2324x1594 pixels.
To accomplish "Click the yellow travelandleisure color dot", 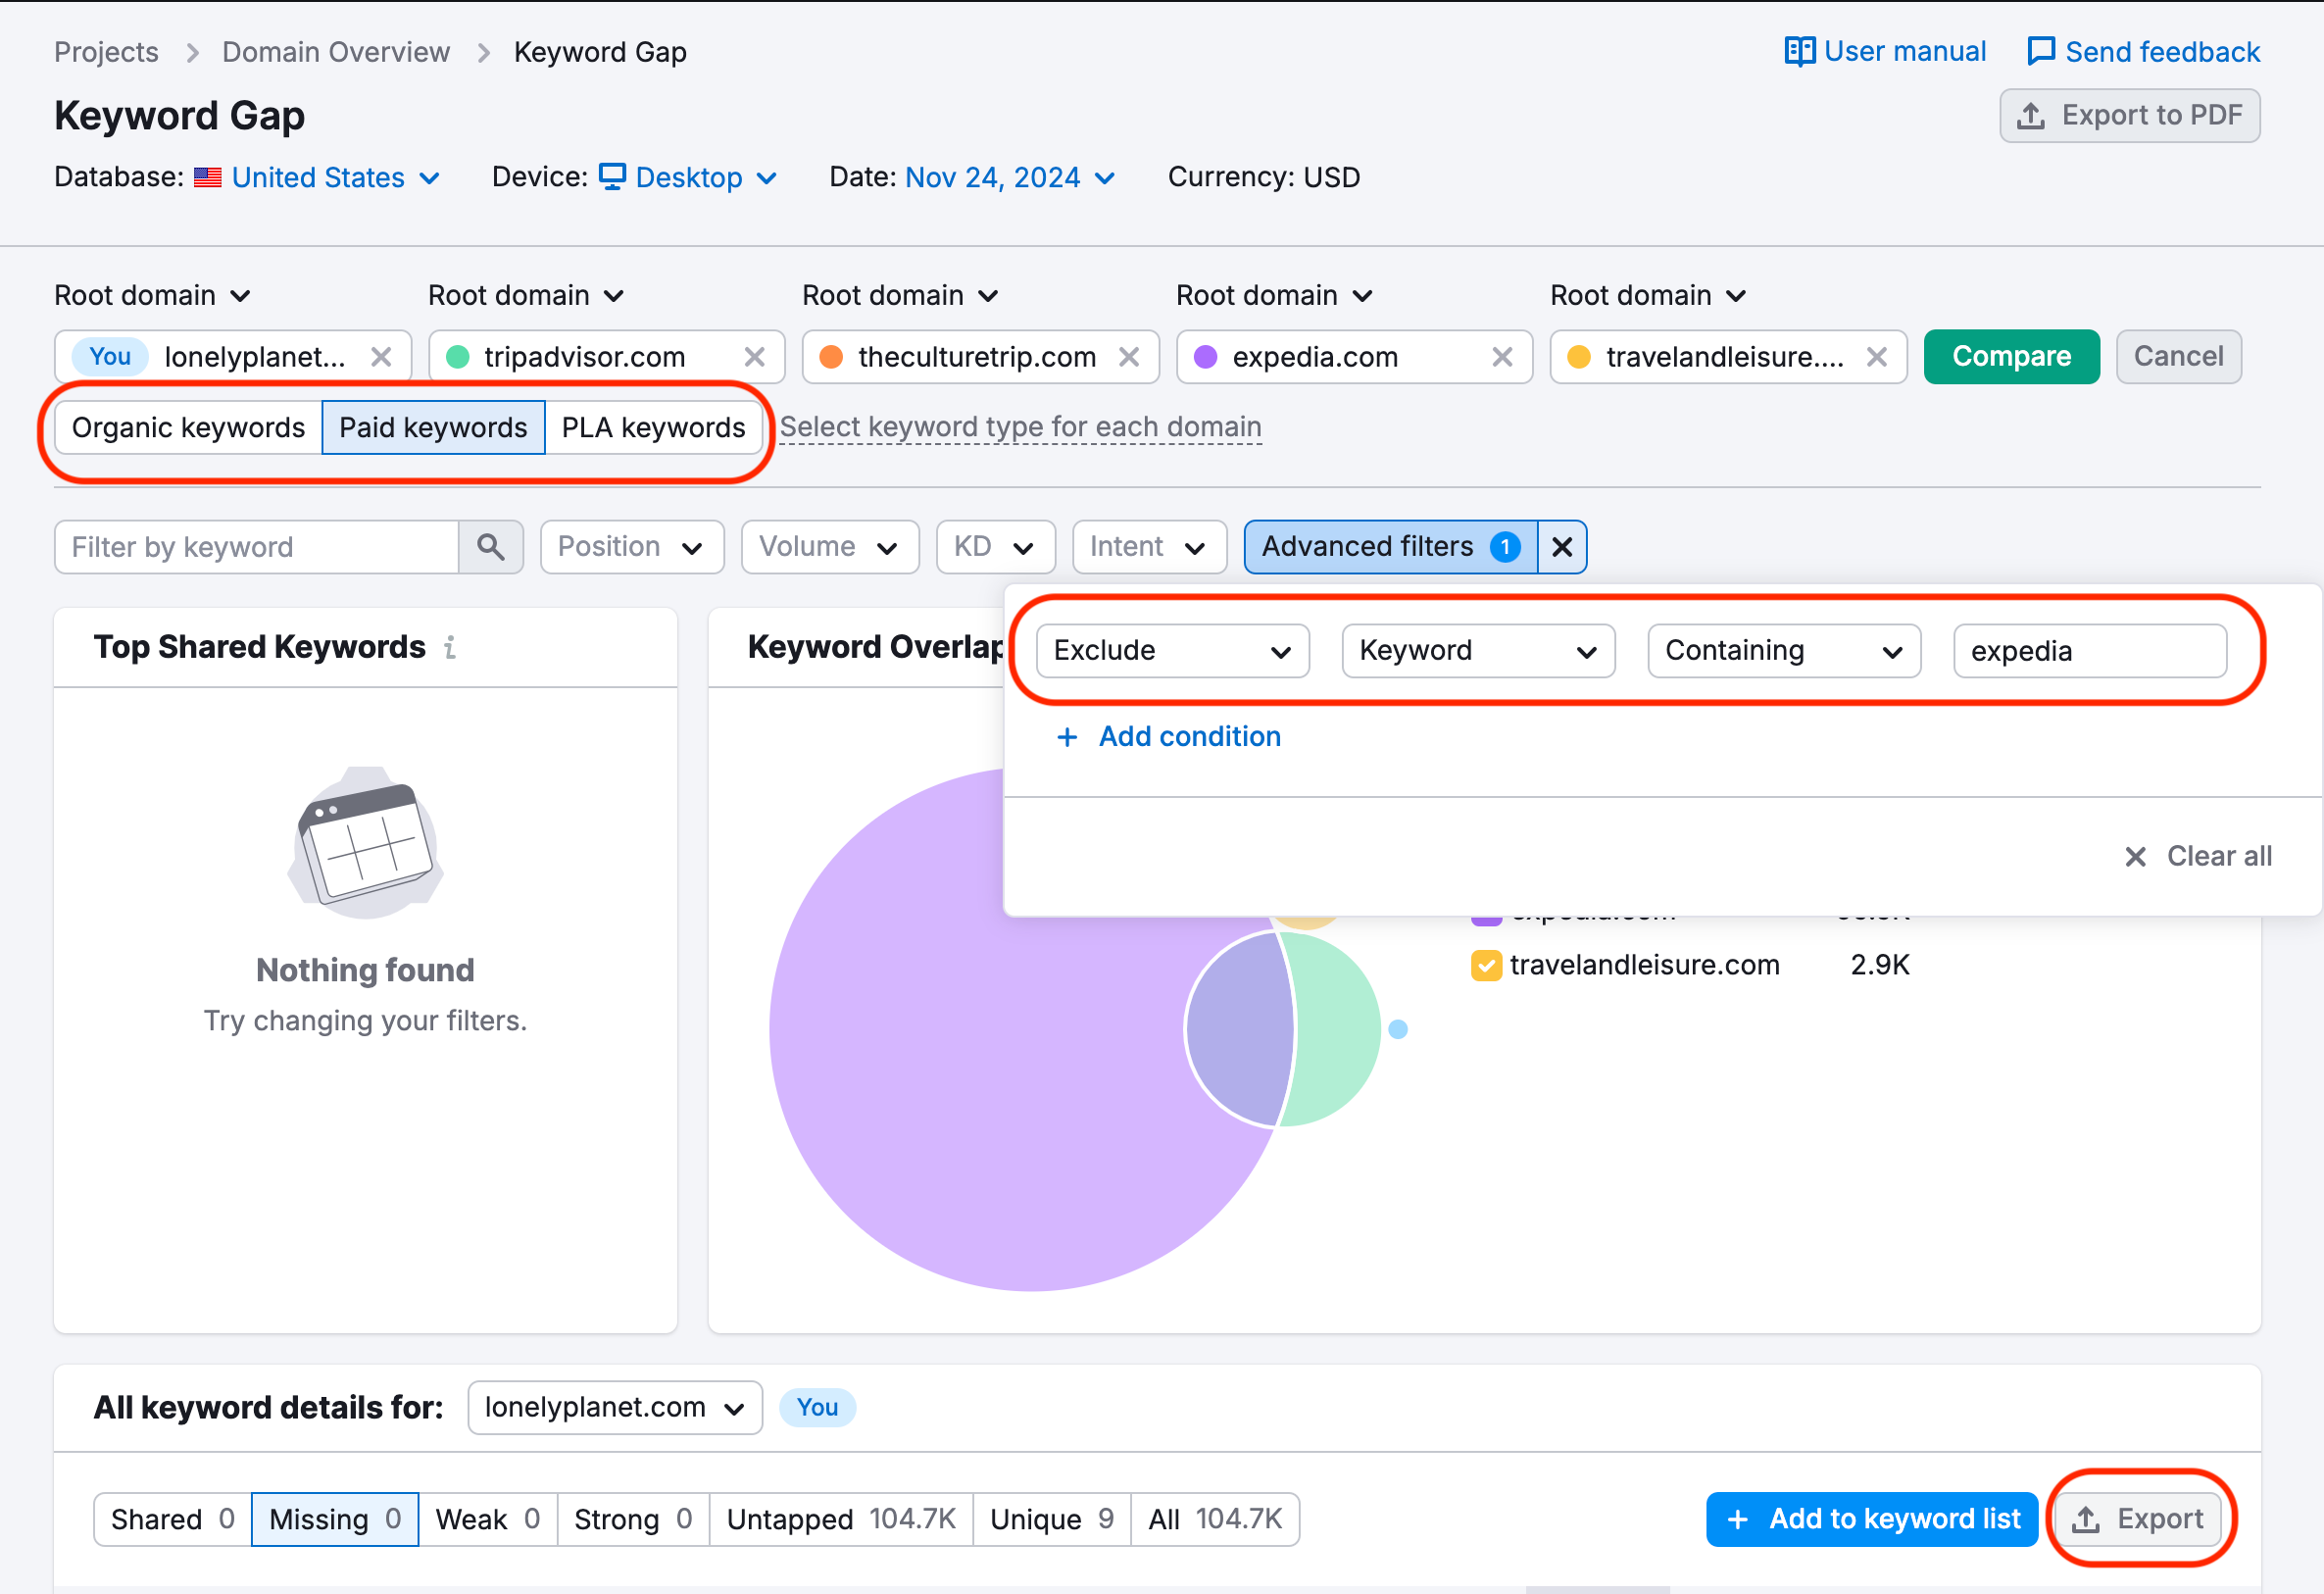I will (x=1579, y=357).
